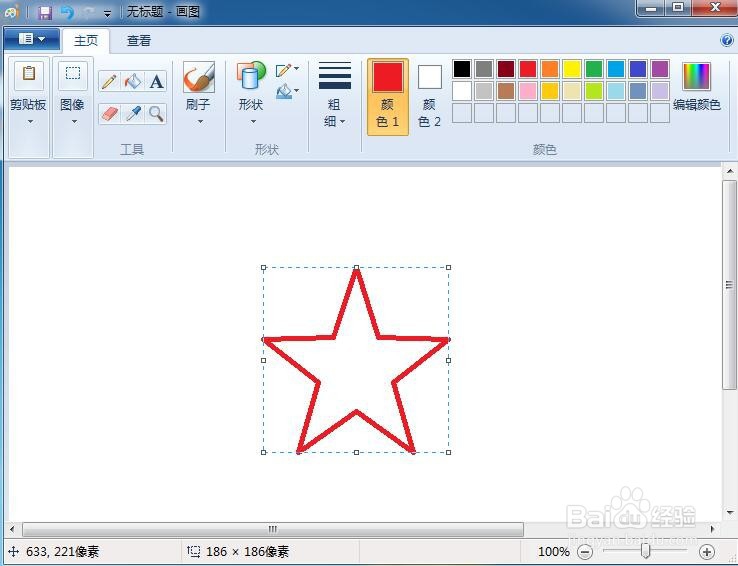This screenshot has width=738, height=566.
Task: Click the zoom out minus button
Action: pos(585,551)
